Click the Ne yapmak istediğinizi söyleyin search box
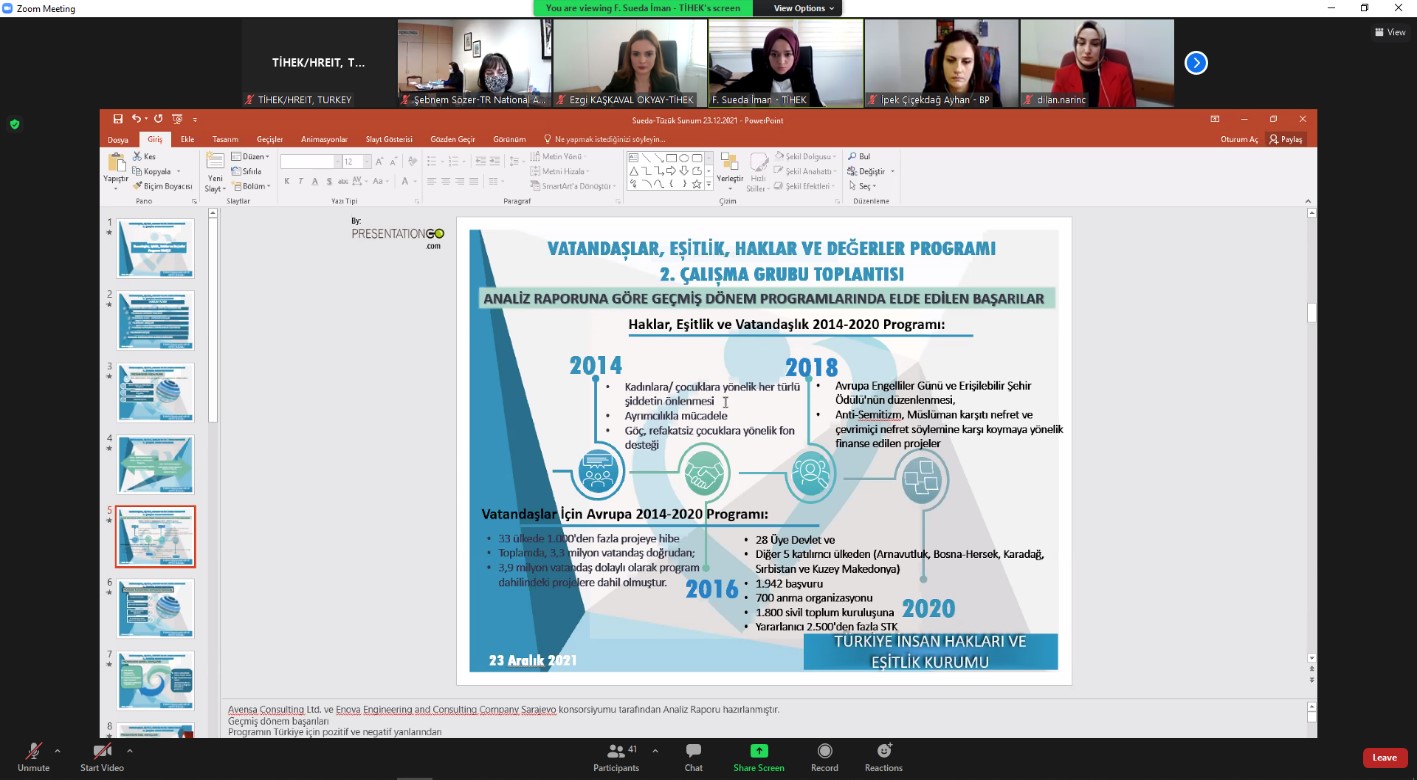Screen dimensions: 1417x780 pyautogui.click(x=604, y=139)
